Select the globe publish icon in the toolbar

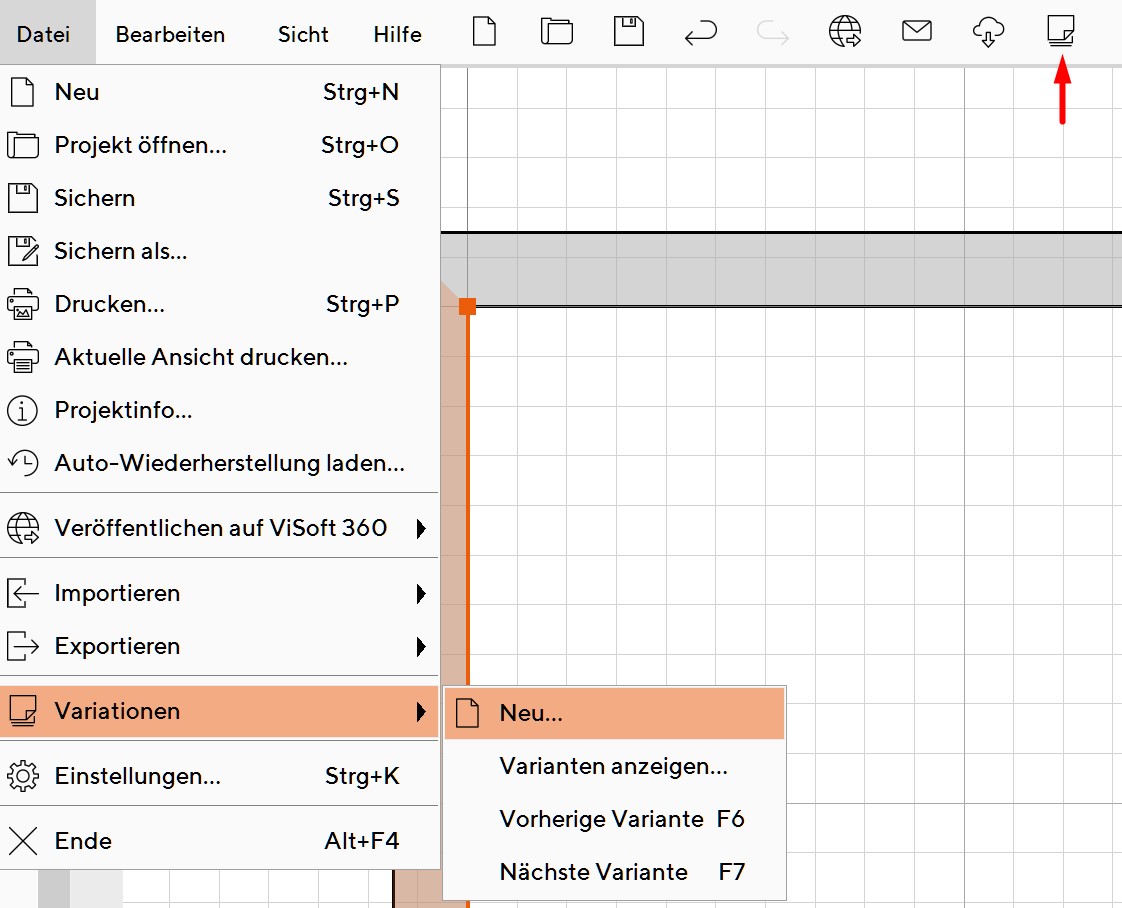pyautogui.click(x=845, y=31)
